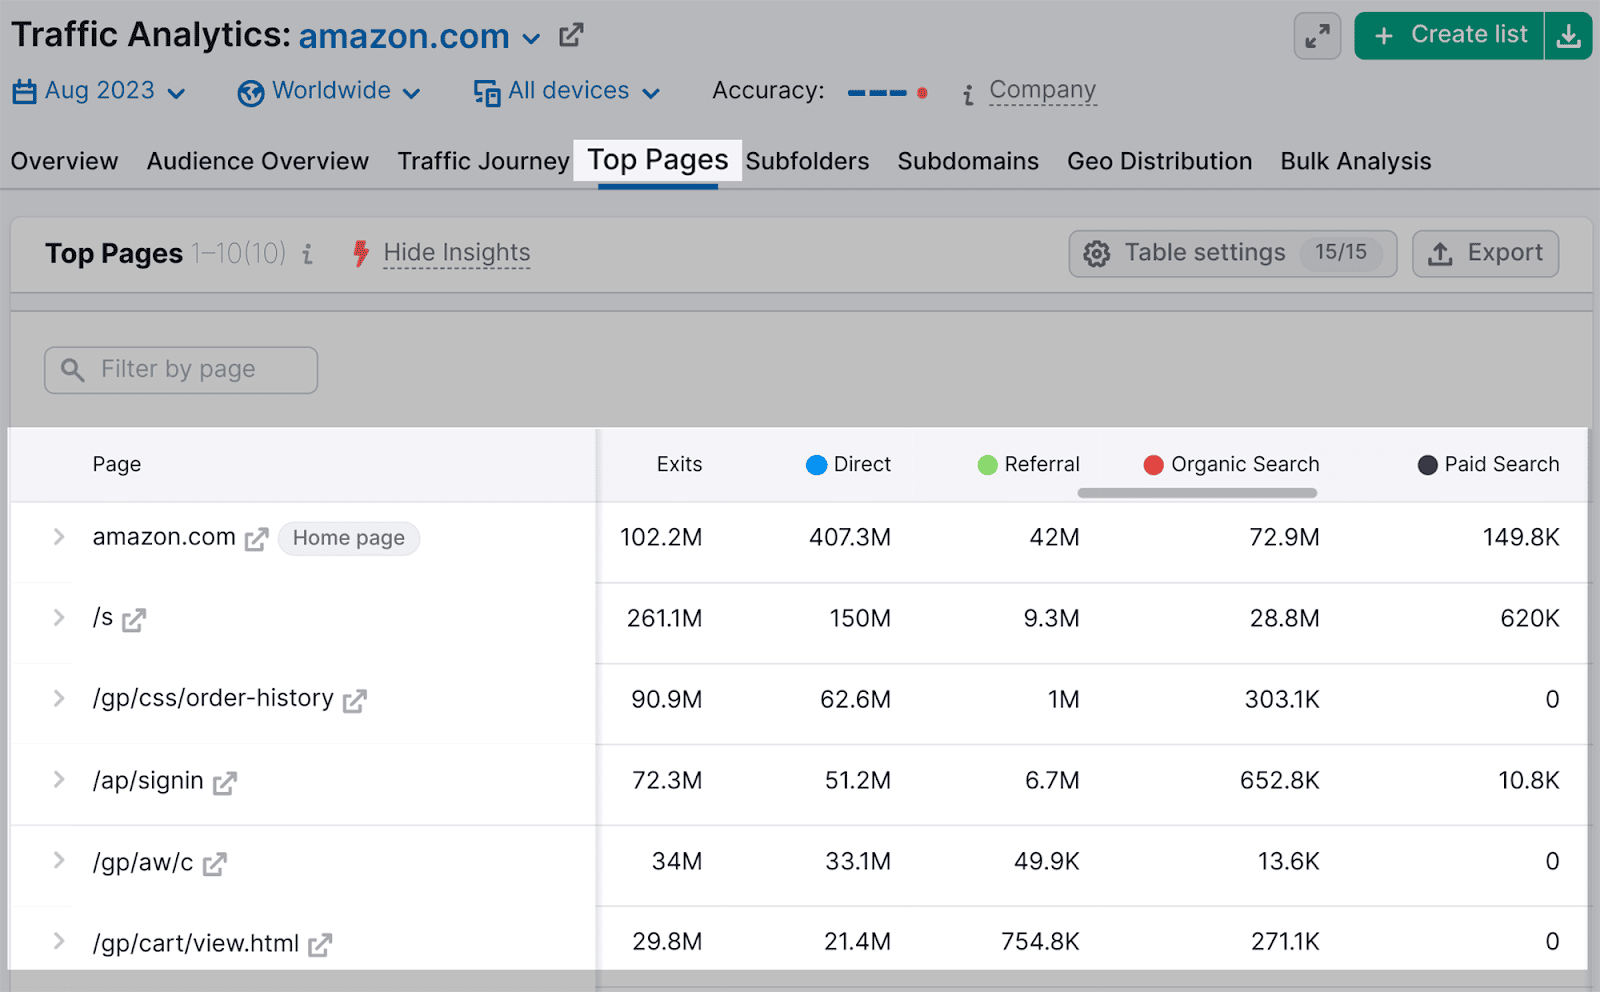Image resolution: width=1600 pixels, height=992 pixels.
Task: Toggle Hide Insights
Action: pos(456,252)
